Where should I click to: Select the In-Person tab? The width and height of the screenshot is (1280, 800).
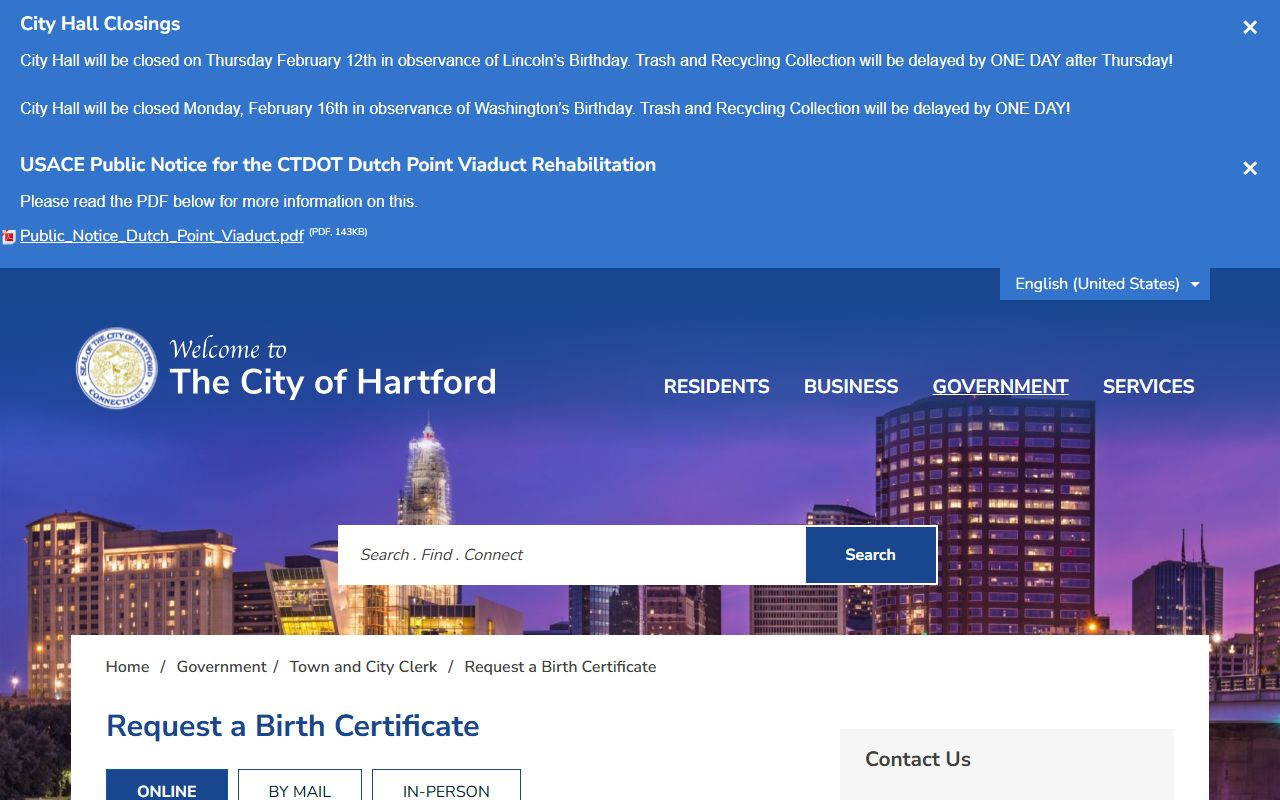click(446, 786)
